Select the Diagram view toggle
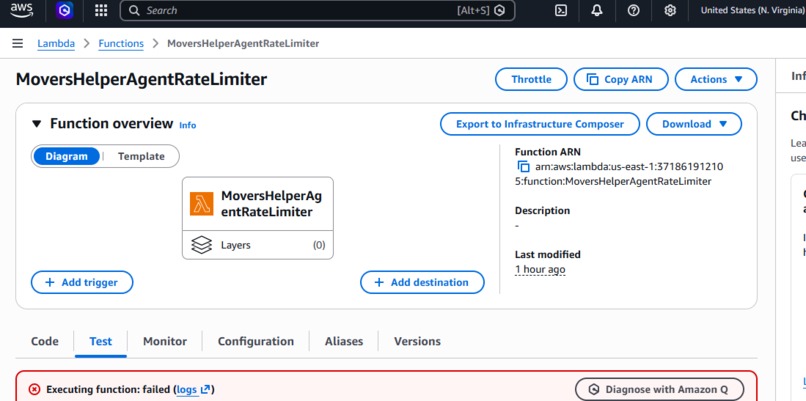806x401 pixels. (x=66, y=156)
